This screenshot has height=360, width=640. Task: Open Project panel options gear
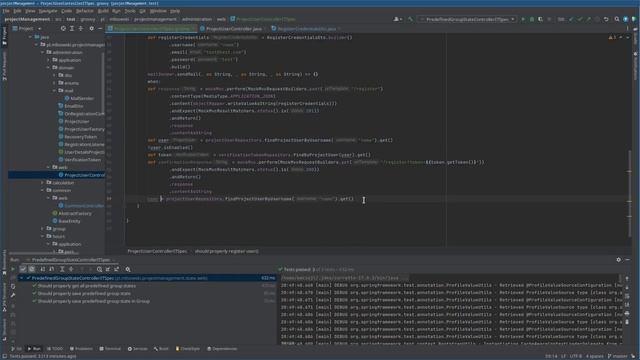(x=91, y=29)
